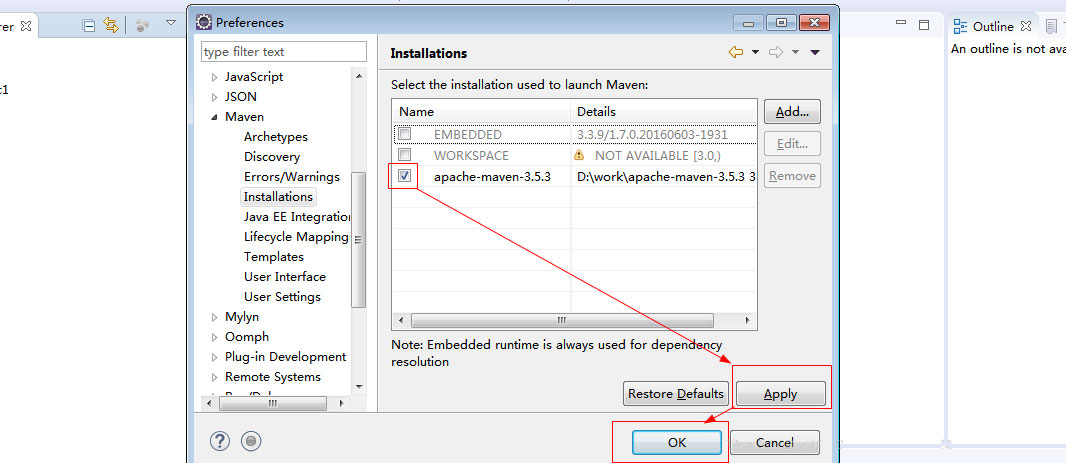Expand the Remote Systems tree node
1066x463 pixels.
coord(214,377)
